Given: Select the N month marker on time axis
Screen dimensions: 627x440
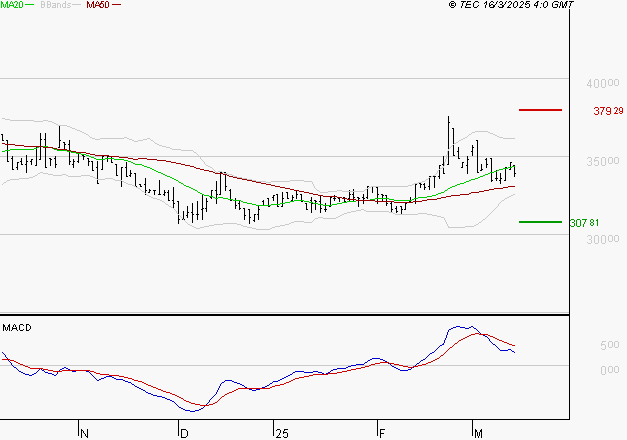Looking at the screenshot, I should [84, 432].
